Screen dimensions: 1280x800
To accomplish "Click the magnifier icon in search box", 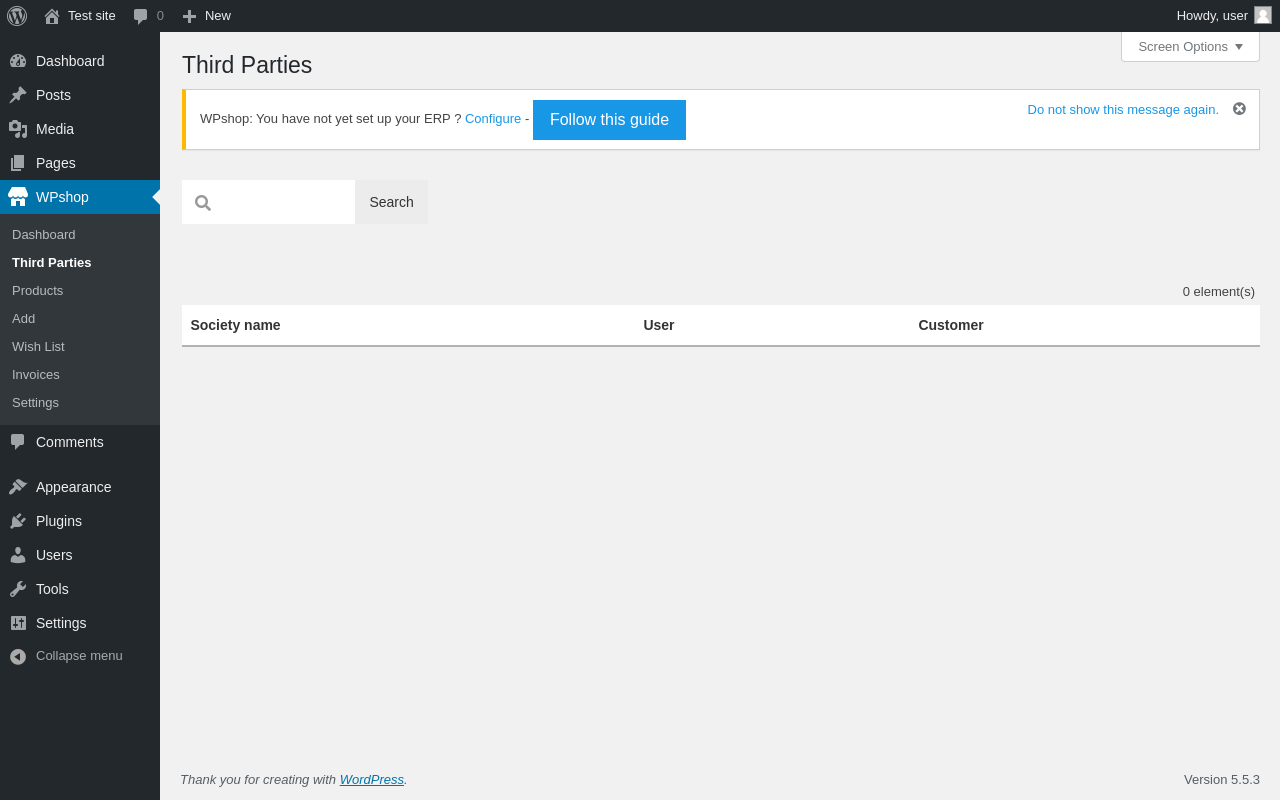I will pyautogui.click(x=203, y=203).
